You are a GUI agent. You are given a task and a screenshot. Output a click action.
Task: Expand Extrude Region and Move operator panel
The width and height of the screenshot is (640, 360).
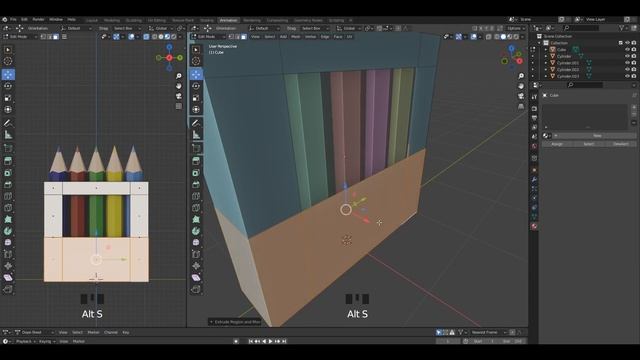point(235,322)
